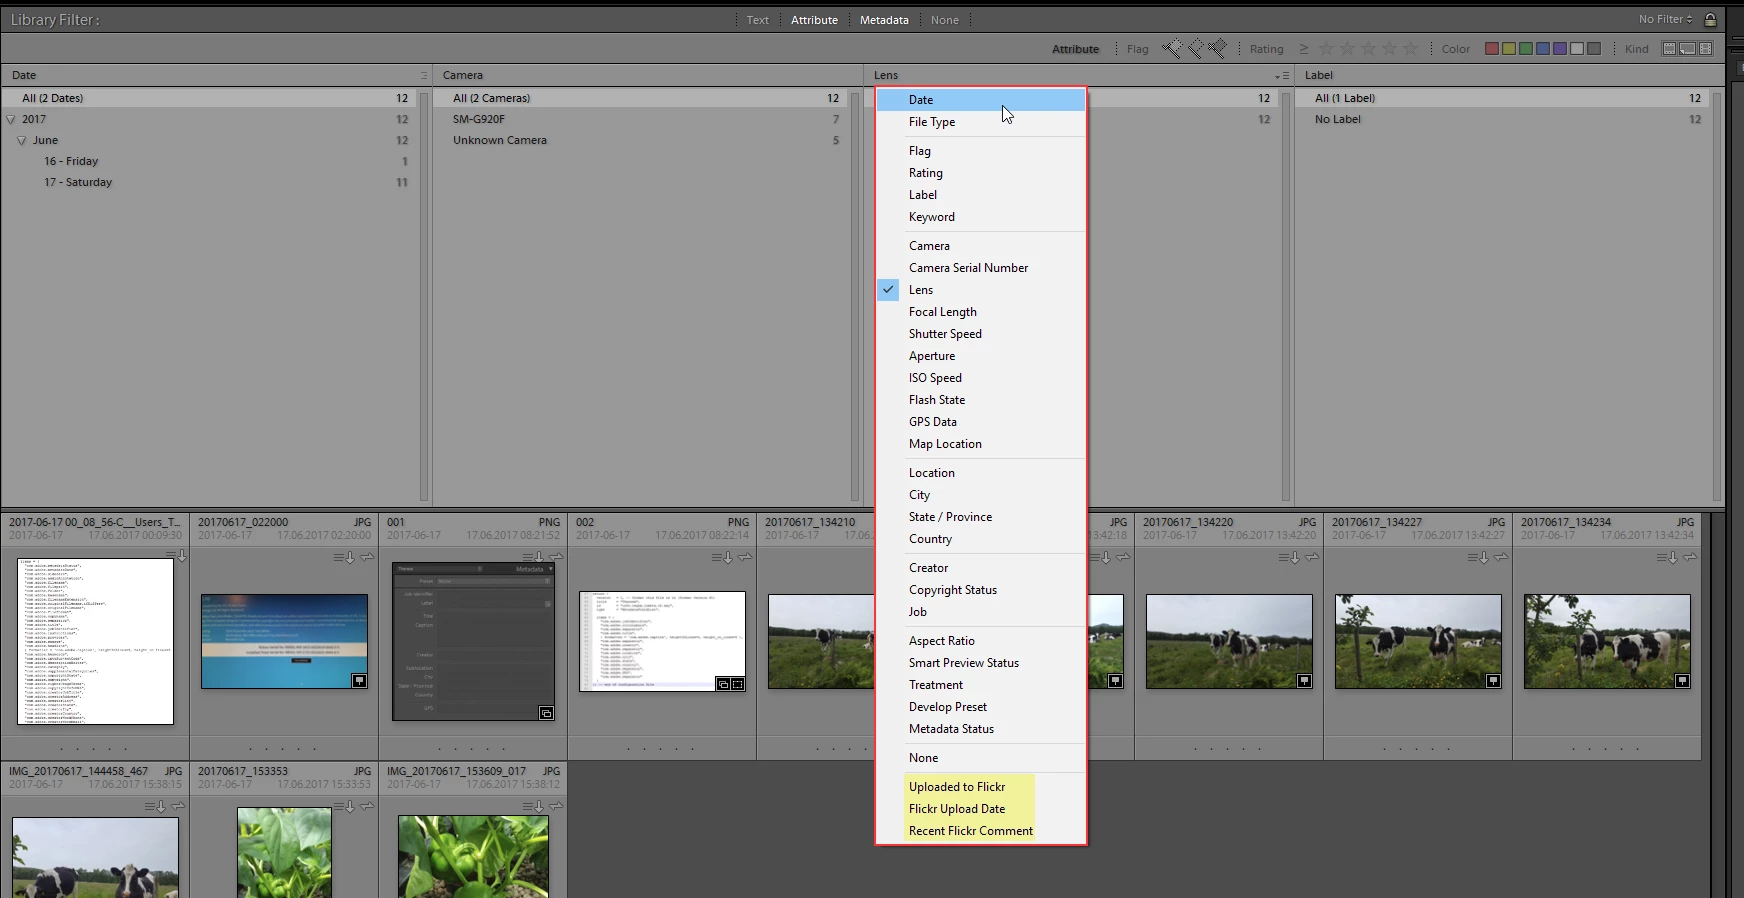The image size is (1744, 898).
Task: Open thumbnail 20170617_134234 cow photo
Action: tap(1607, 642)
